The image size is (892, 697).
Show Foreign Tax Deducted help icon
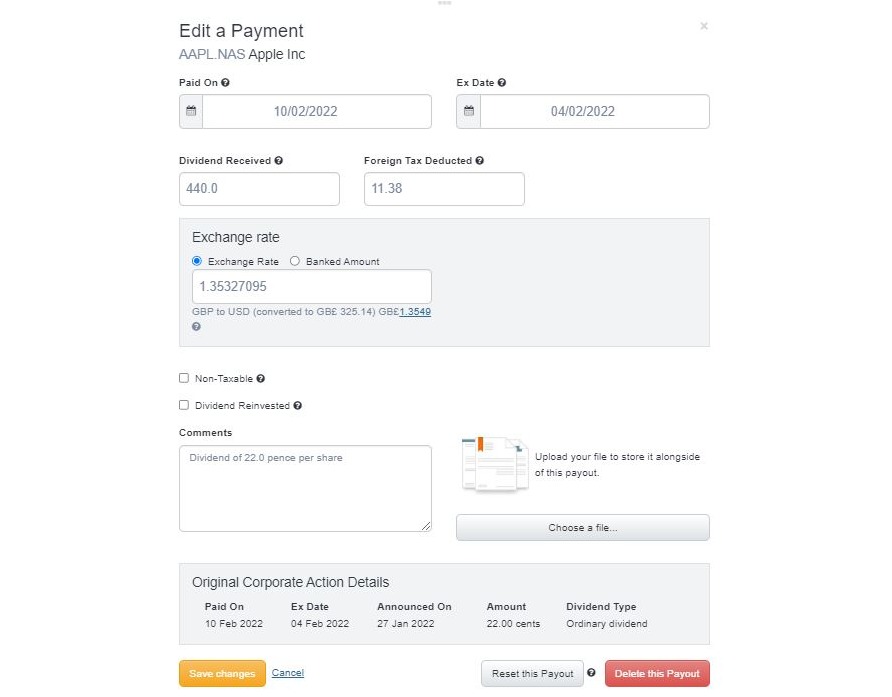480,160
